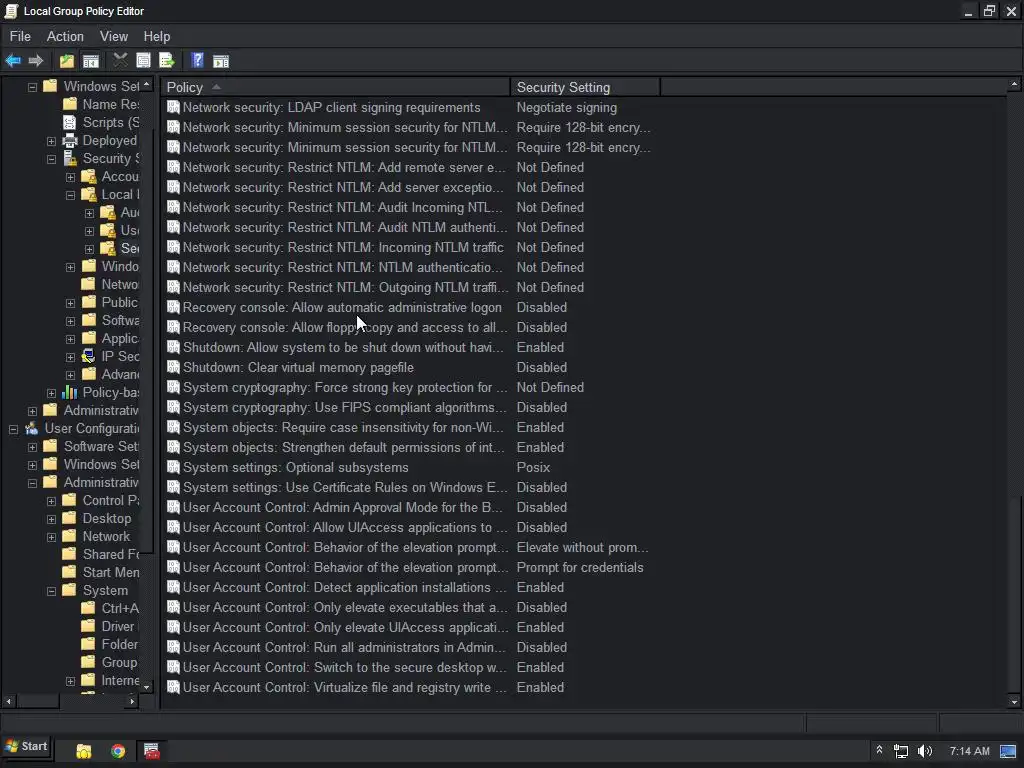Open the Action menu

(x=65, y=37)
